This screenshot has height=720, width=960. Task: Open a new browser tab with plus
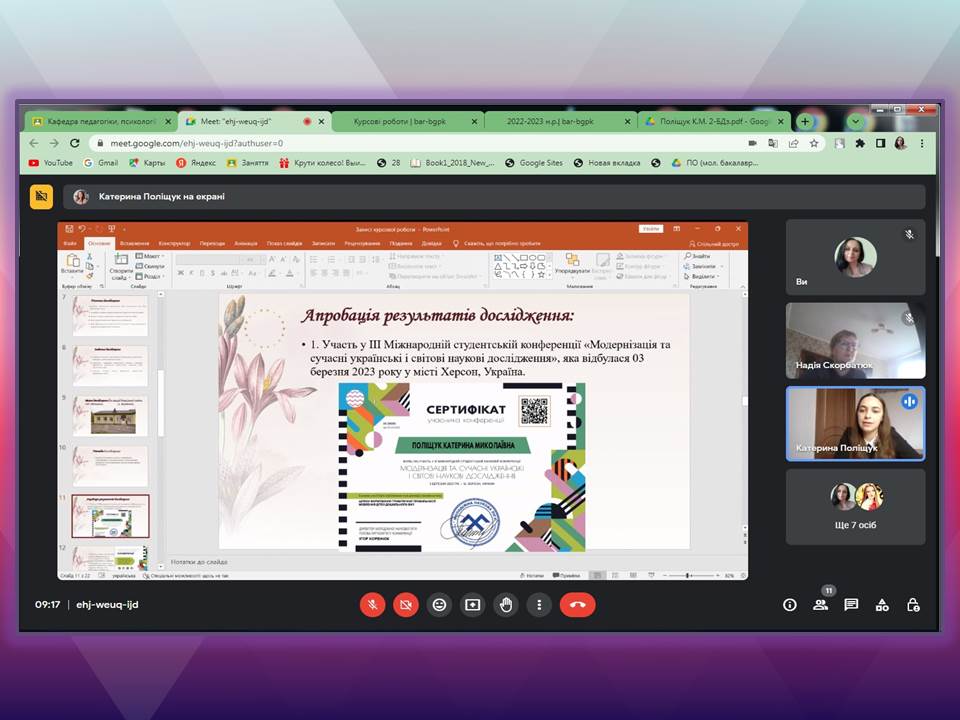coord(805,121)
